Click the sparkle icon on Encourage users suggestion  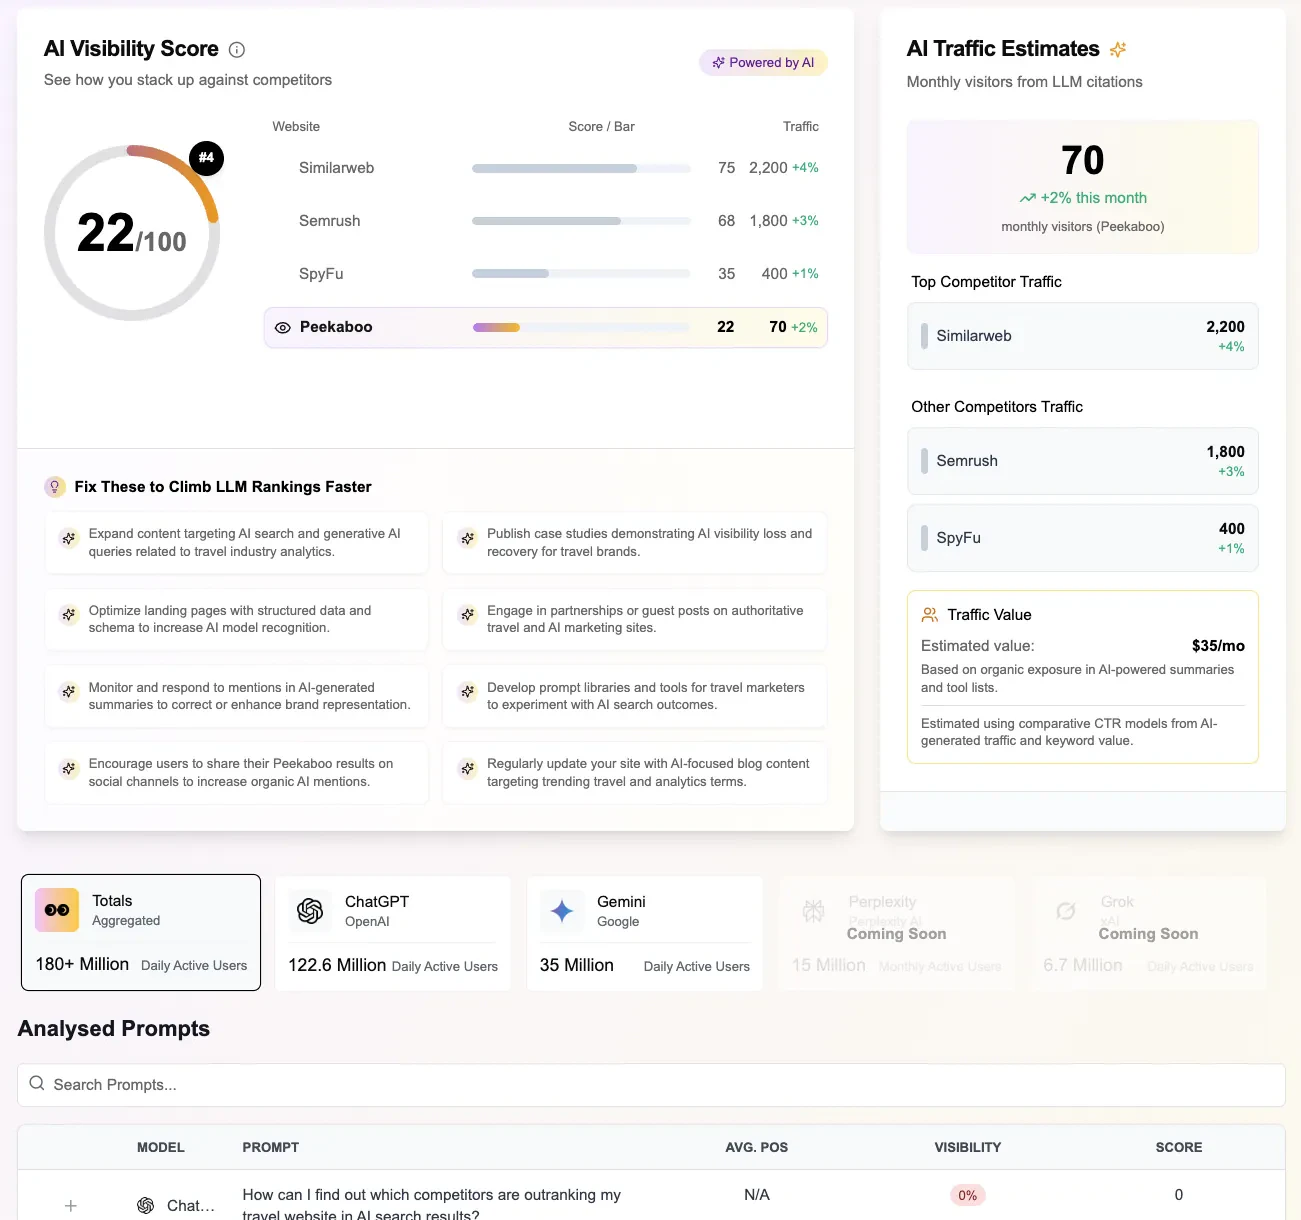pyautogui.click(x=69, y=769)
